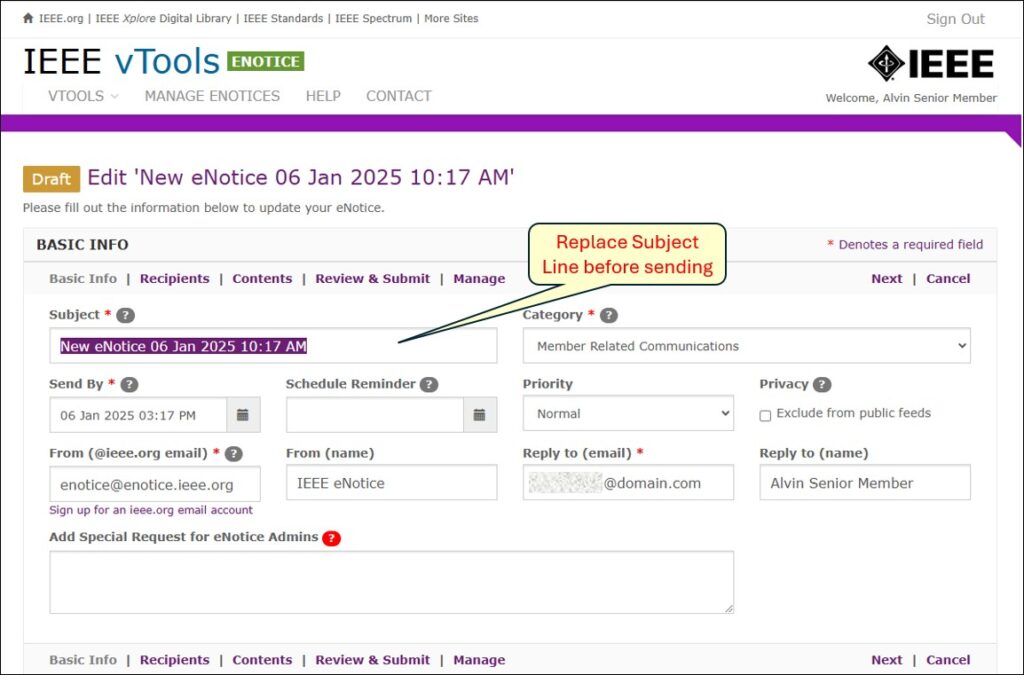This screenshot has width=1024, height=675.
Task: Click the Edit 'New eNotice' page heading
Action: click(x=301, y=178)
